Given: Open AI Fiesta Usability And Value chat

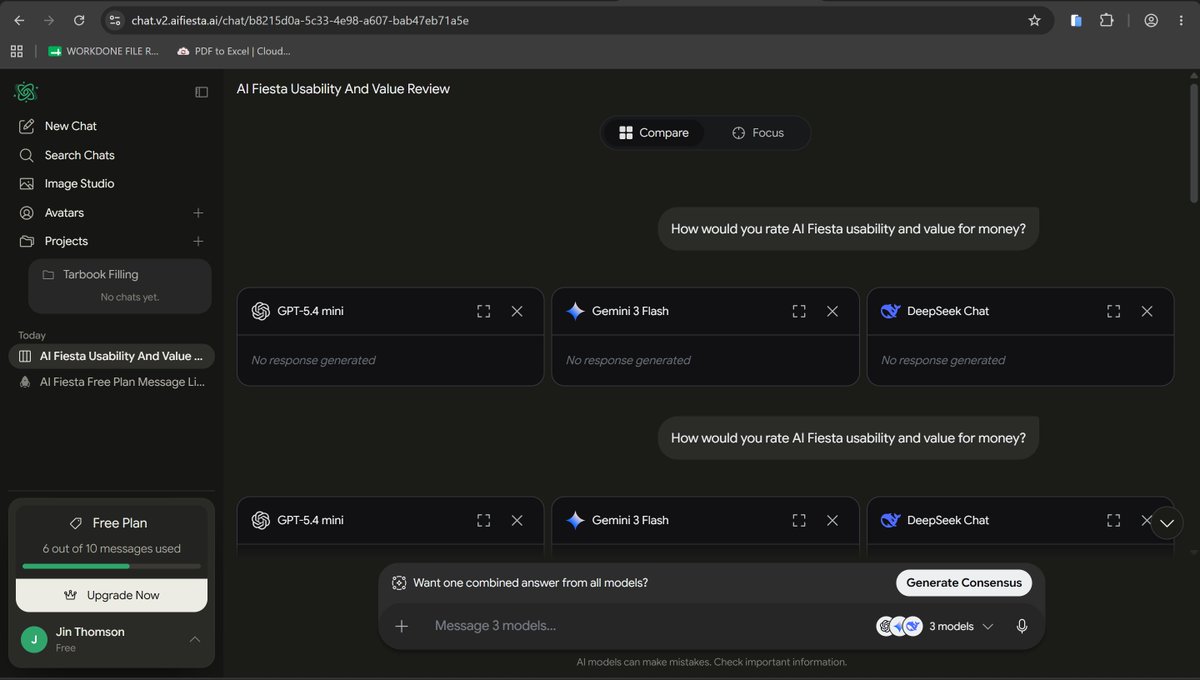Looking at the screenshot, I should point(111,356).
